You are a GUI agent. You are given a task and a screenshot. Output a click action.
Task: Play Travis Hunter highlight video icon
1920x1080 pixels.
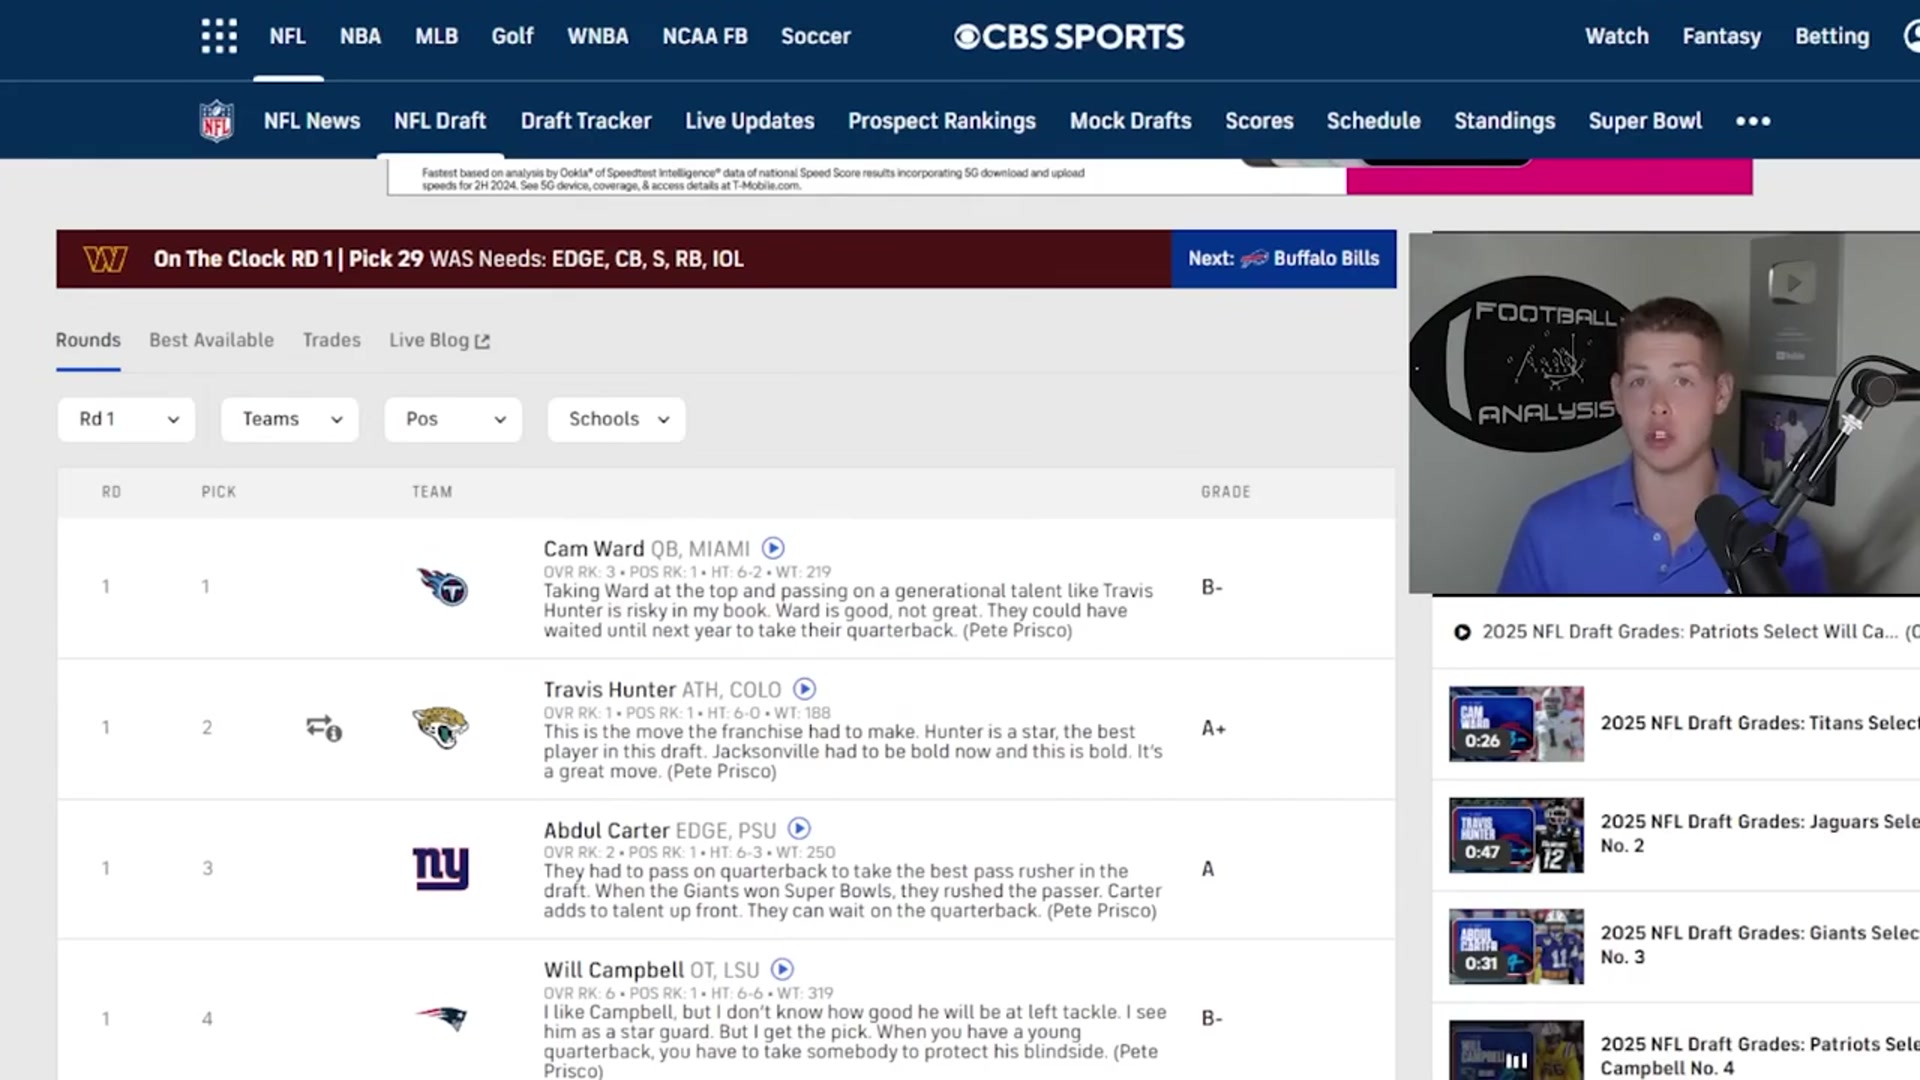(x=805, y=689)
